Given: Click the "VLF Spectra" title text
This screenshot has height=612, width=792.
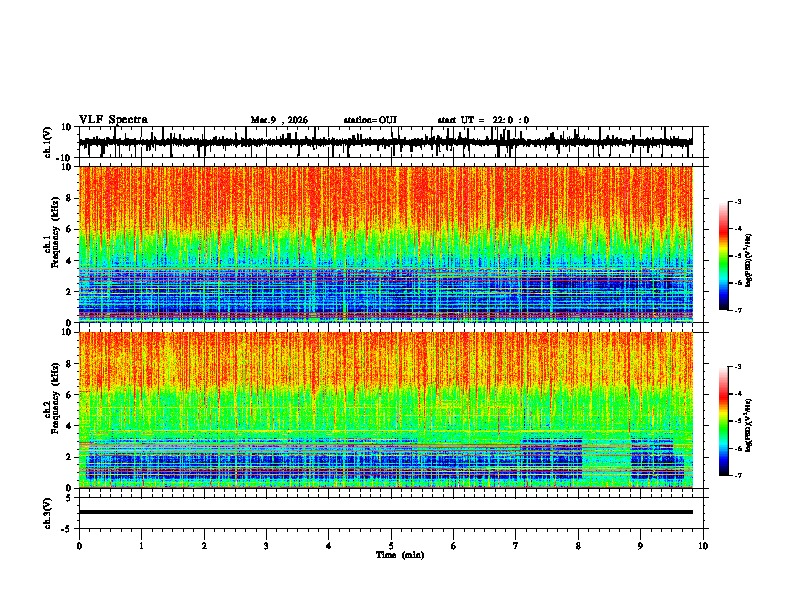Looking at the screenshot, I should [x=113, y=119].
